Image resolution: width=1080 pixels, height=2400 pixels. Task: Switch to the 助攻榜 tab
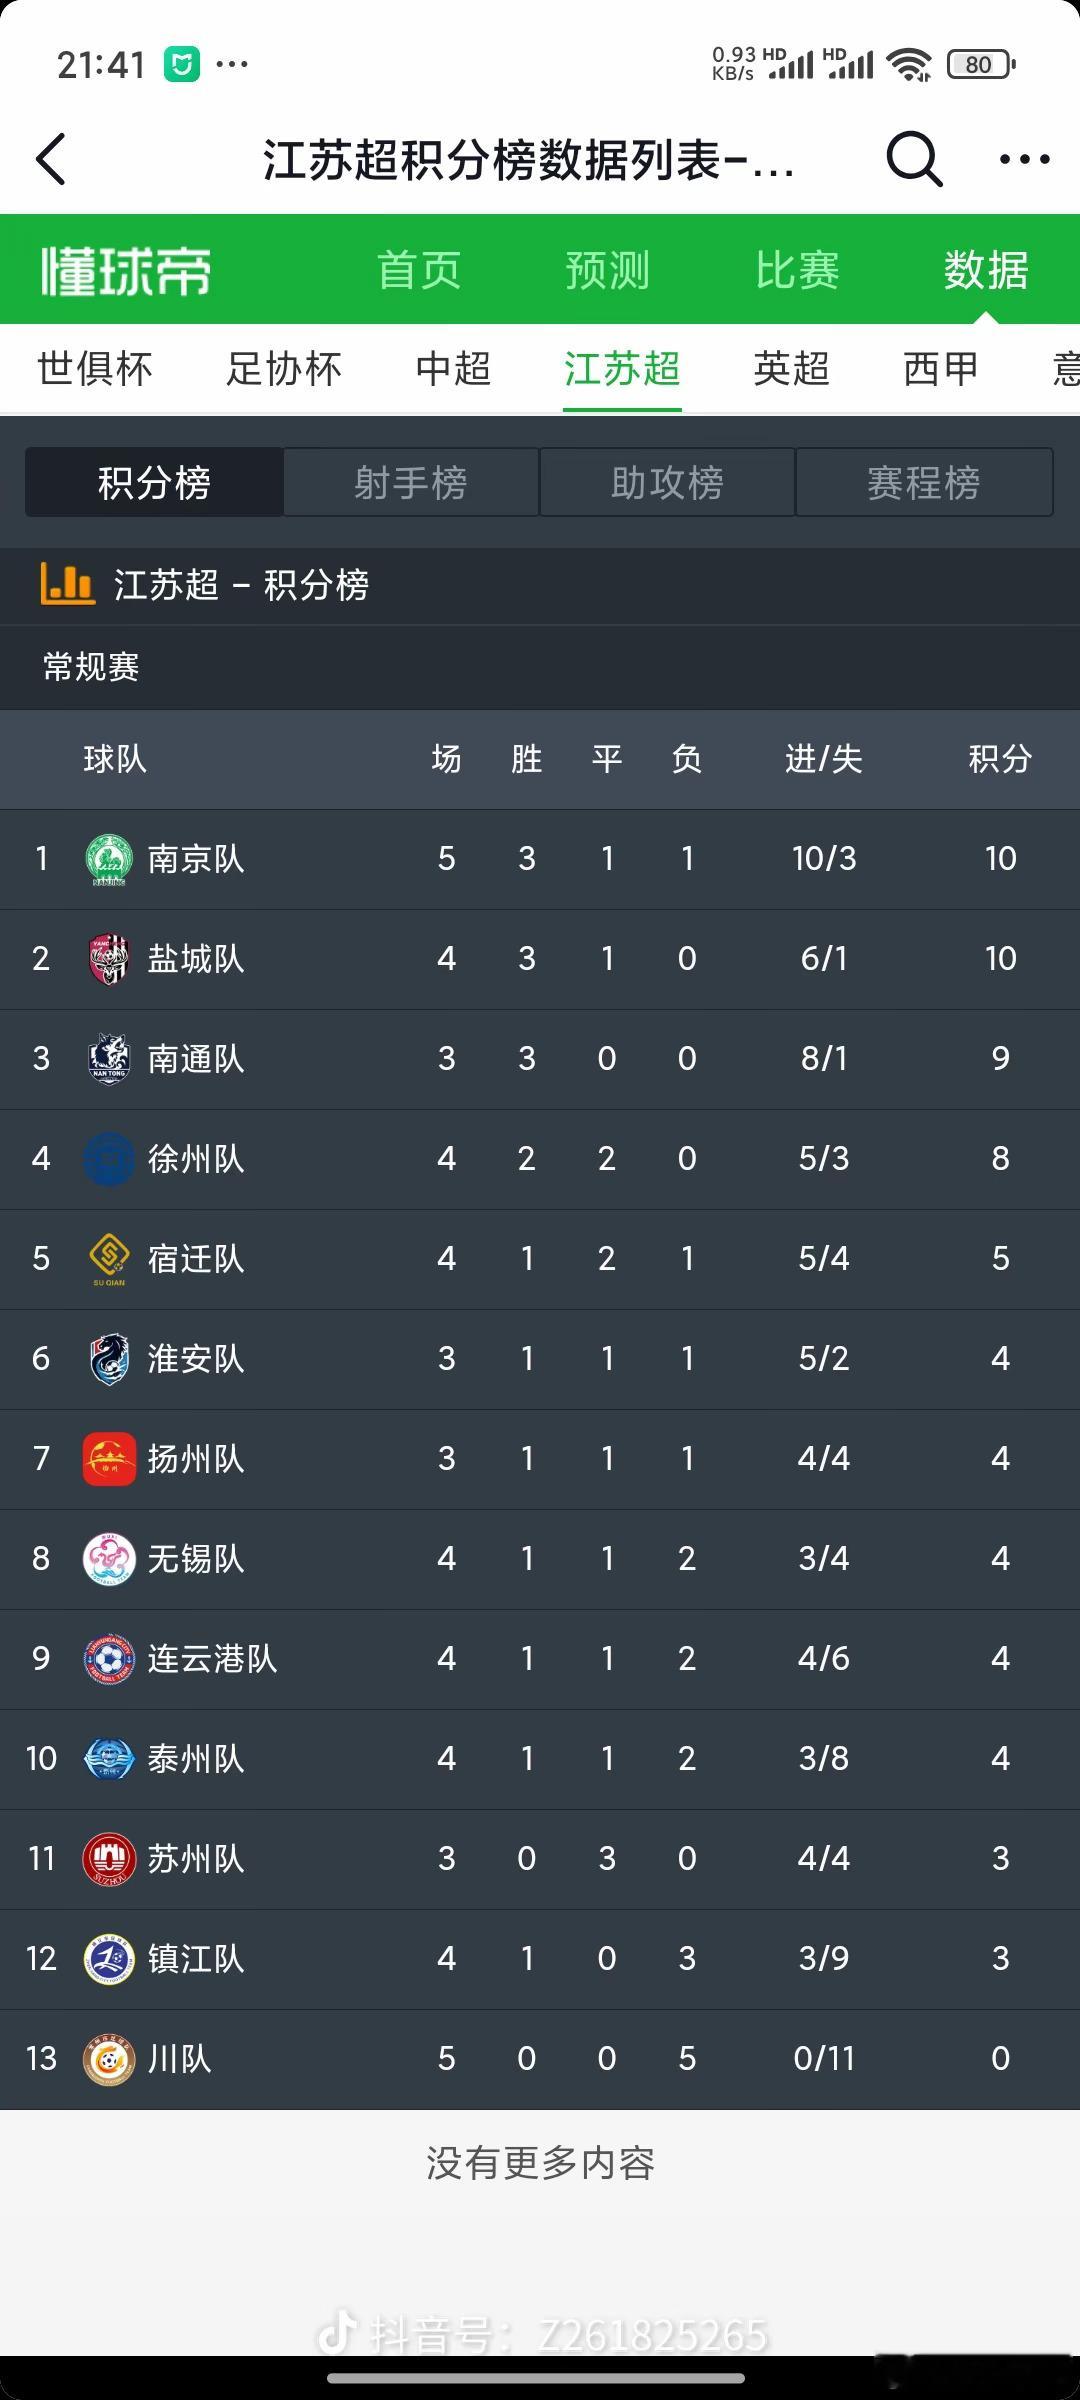(x=667, y=482)
